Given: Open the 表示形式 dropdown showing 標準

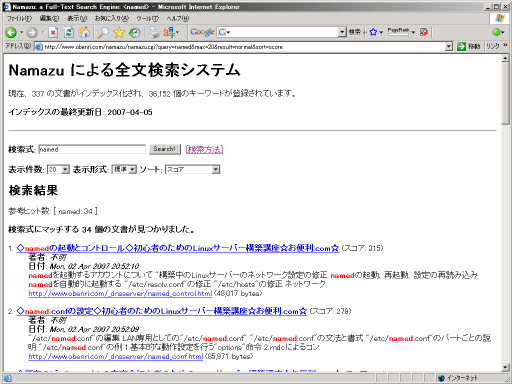Looking at the screenshot, I should click(124, 170).
